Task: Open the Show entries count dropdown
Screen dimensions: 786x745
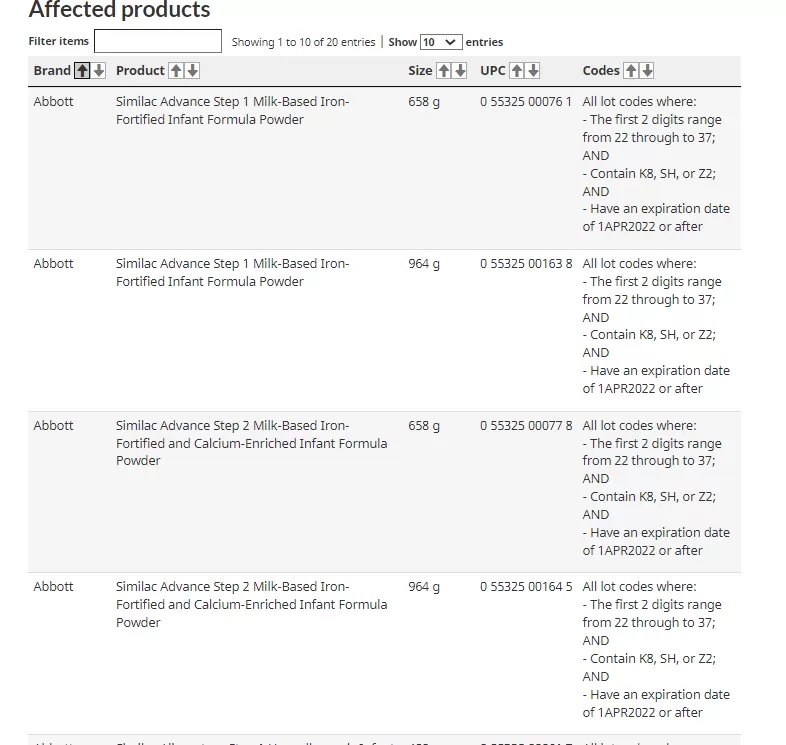Action: [x=441, y=42]
